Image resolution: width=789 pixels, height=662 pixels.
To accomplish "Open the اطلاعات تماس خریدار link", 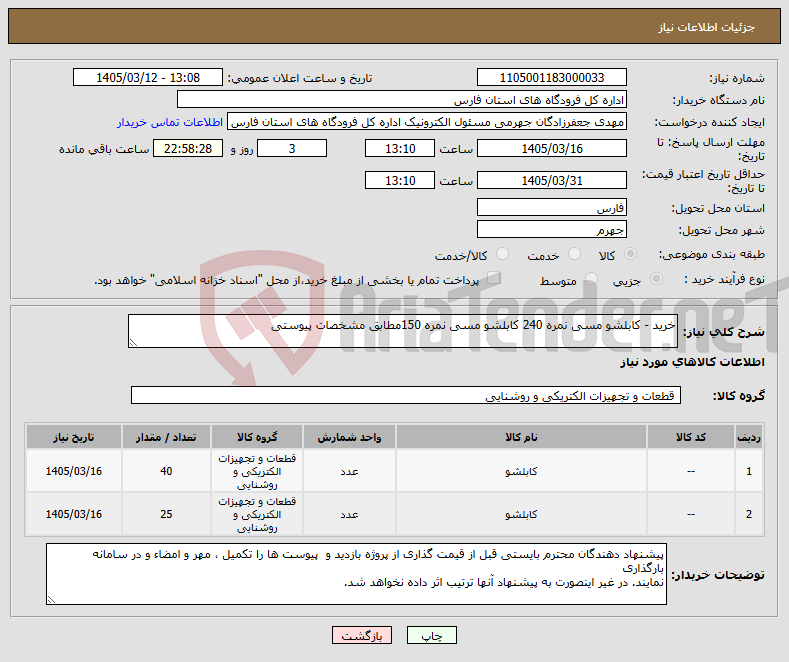I will [170, 122].
